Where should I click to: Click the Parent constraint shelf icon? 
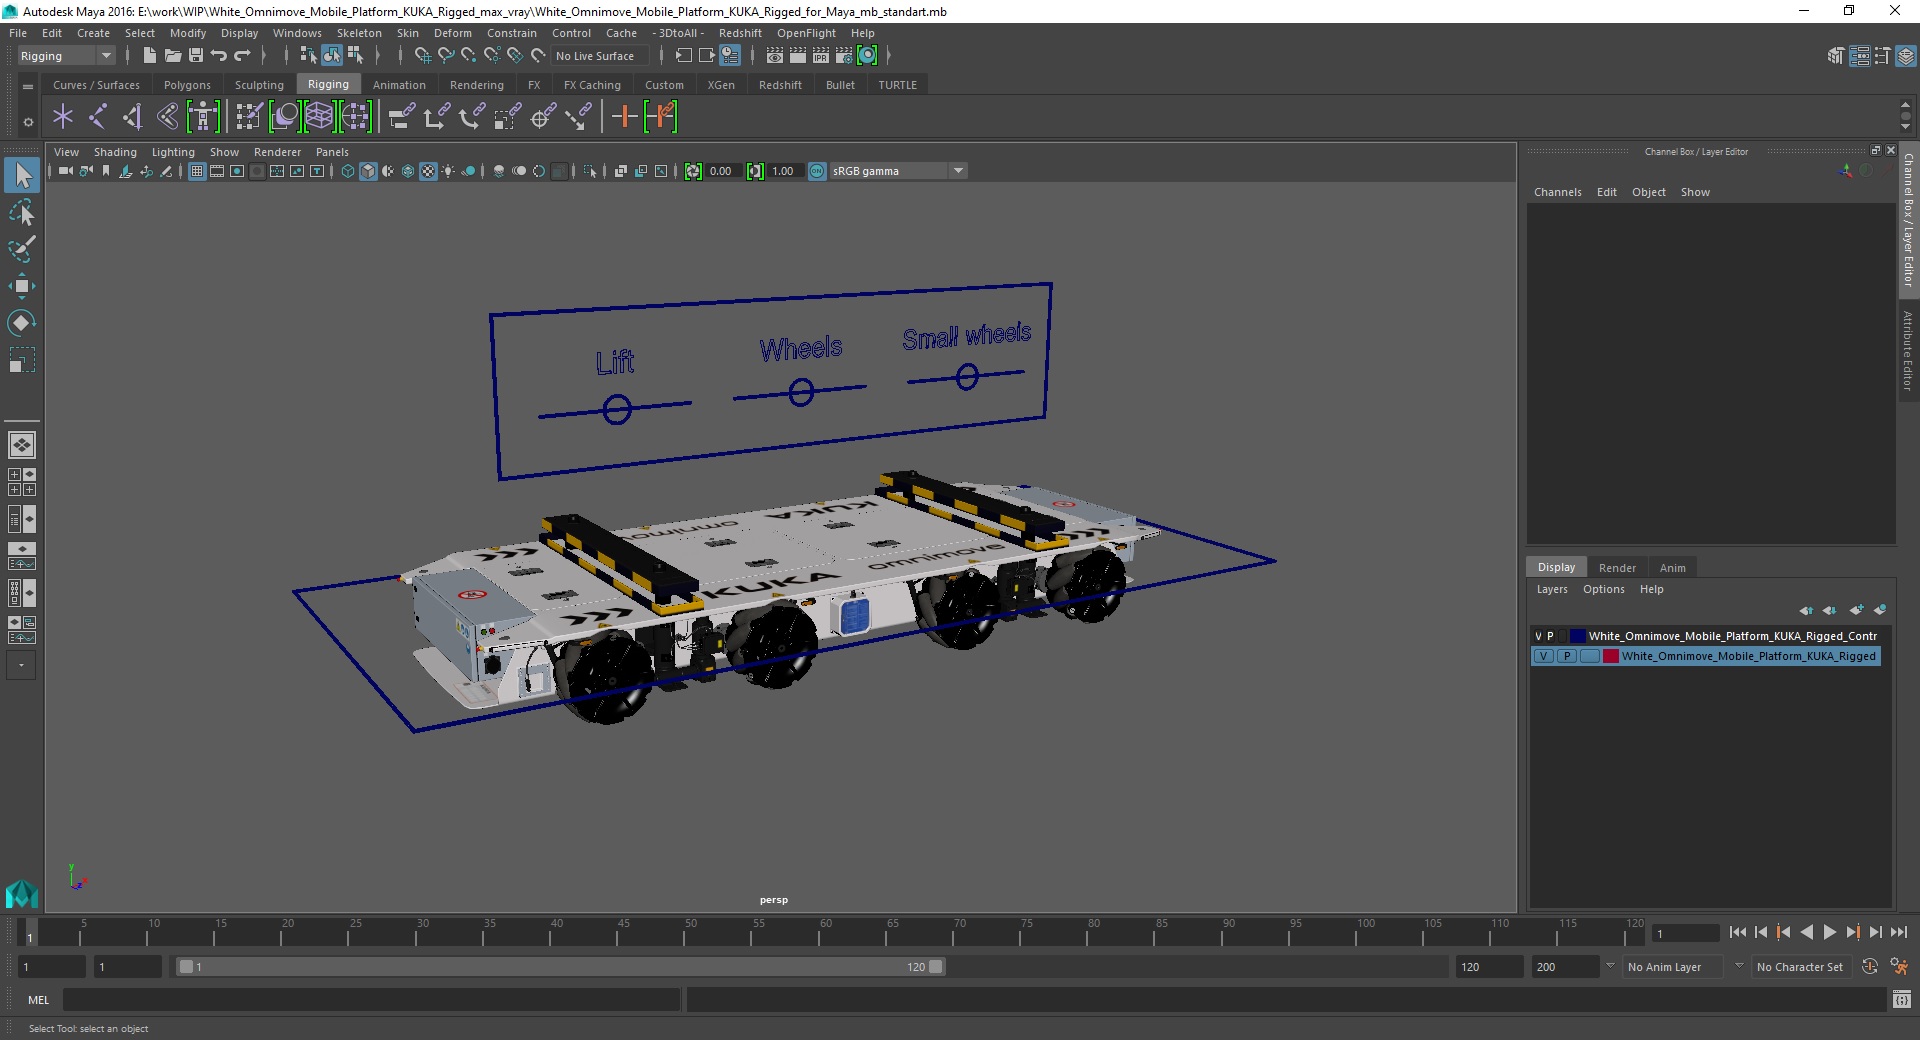pos(401,117)
